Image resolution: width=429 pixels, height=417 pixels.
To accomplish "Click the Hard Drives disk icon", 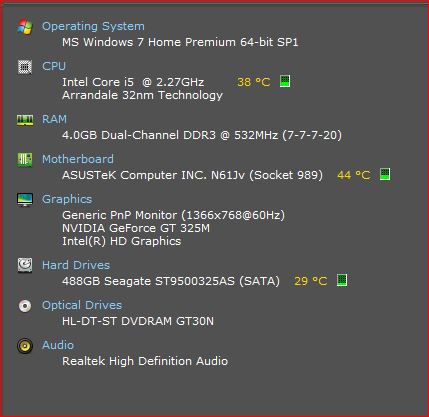I will coord(25,265).
